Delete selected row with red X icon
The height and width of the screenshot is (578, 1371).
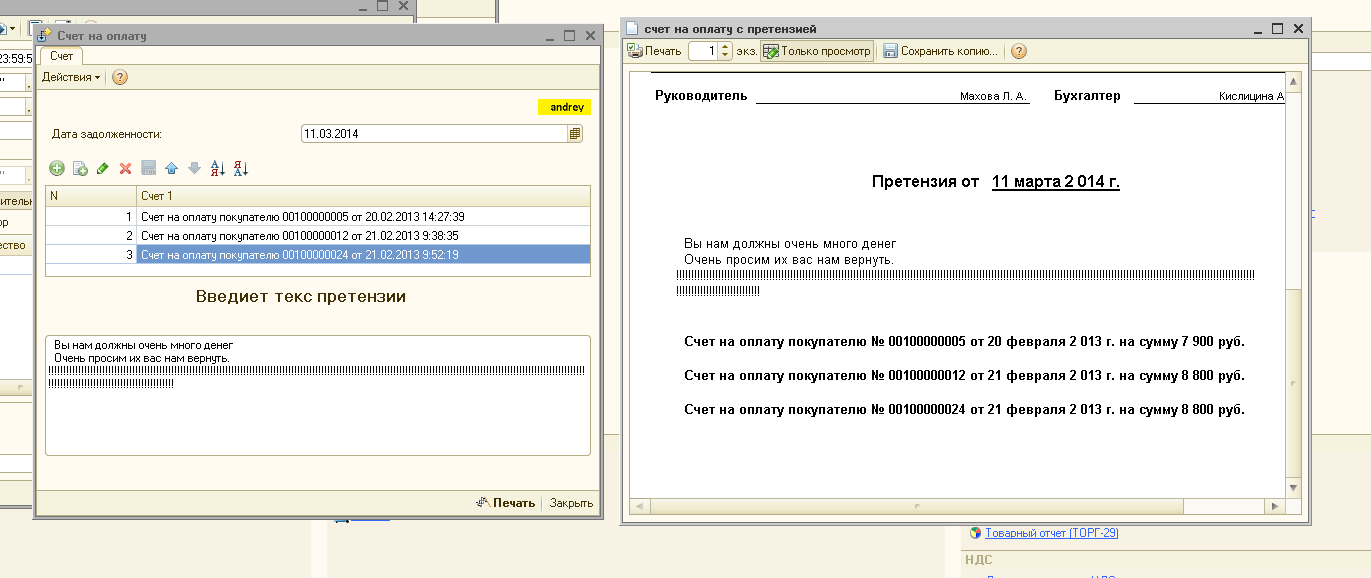pyautogui.click(x=125, y=169)
